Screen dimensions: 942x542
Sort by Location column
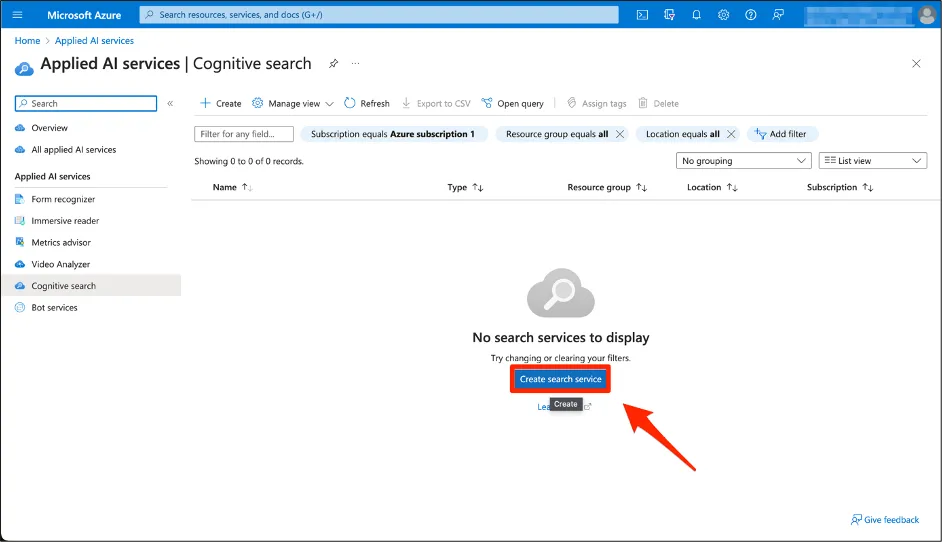coord(712,187)
